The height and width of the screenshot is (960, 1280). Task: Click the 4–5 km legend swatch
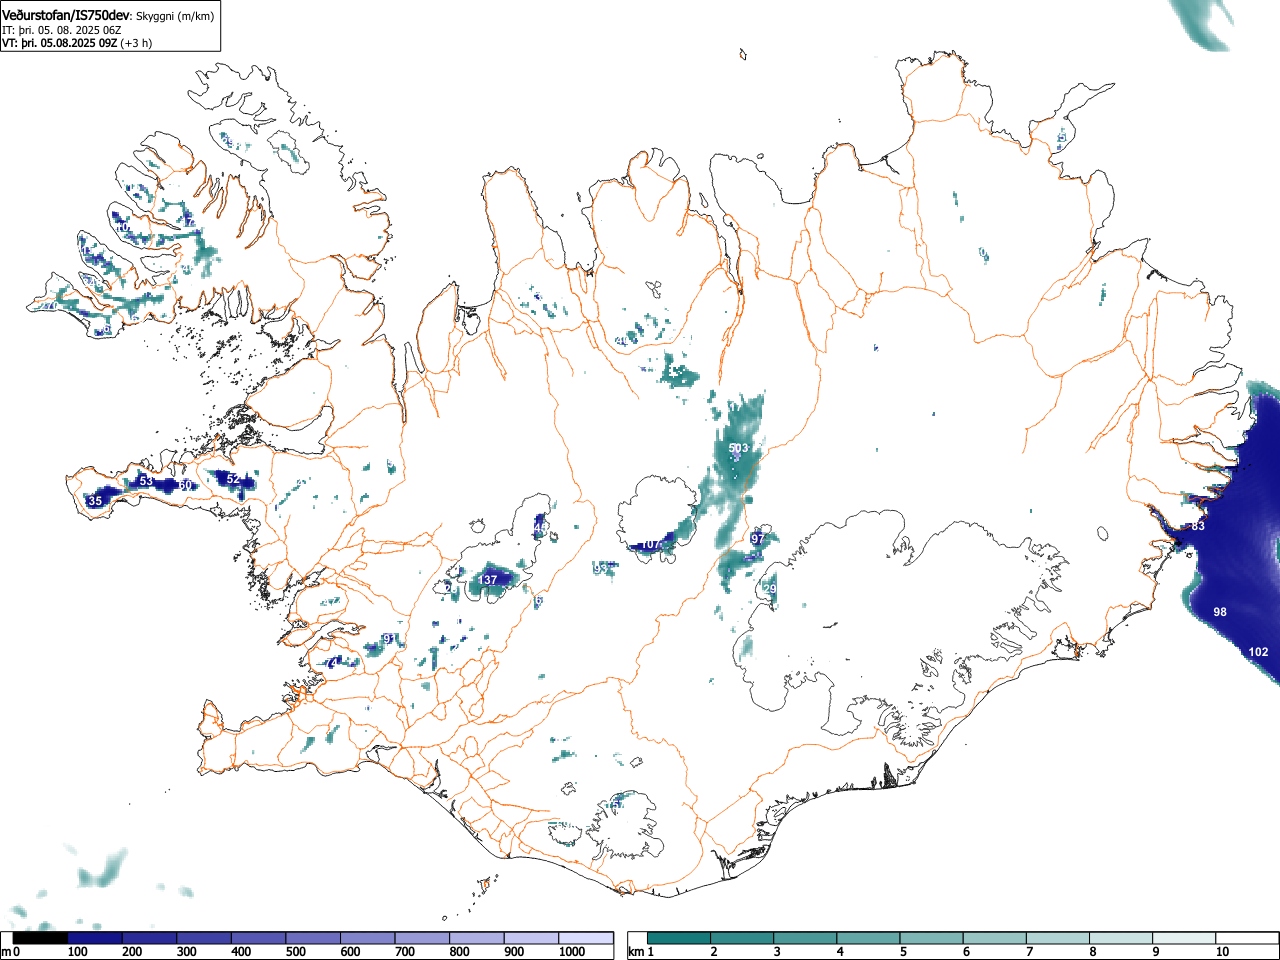pos(868,938)
